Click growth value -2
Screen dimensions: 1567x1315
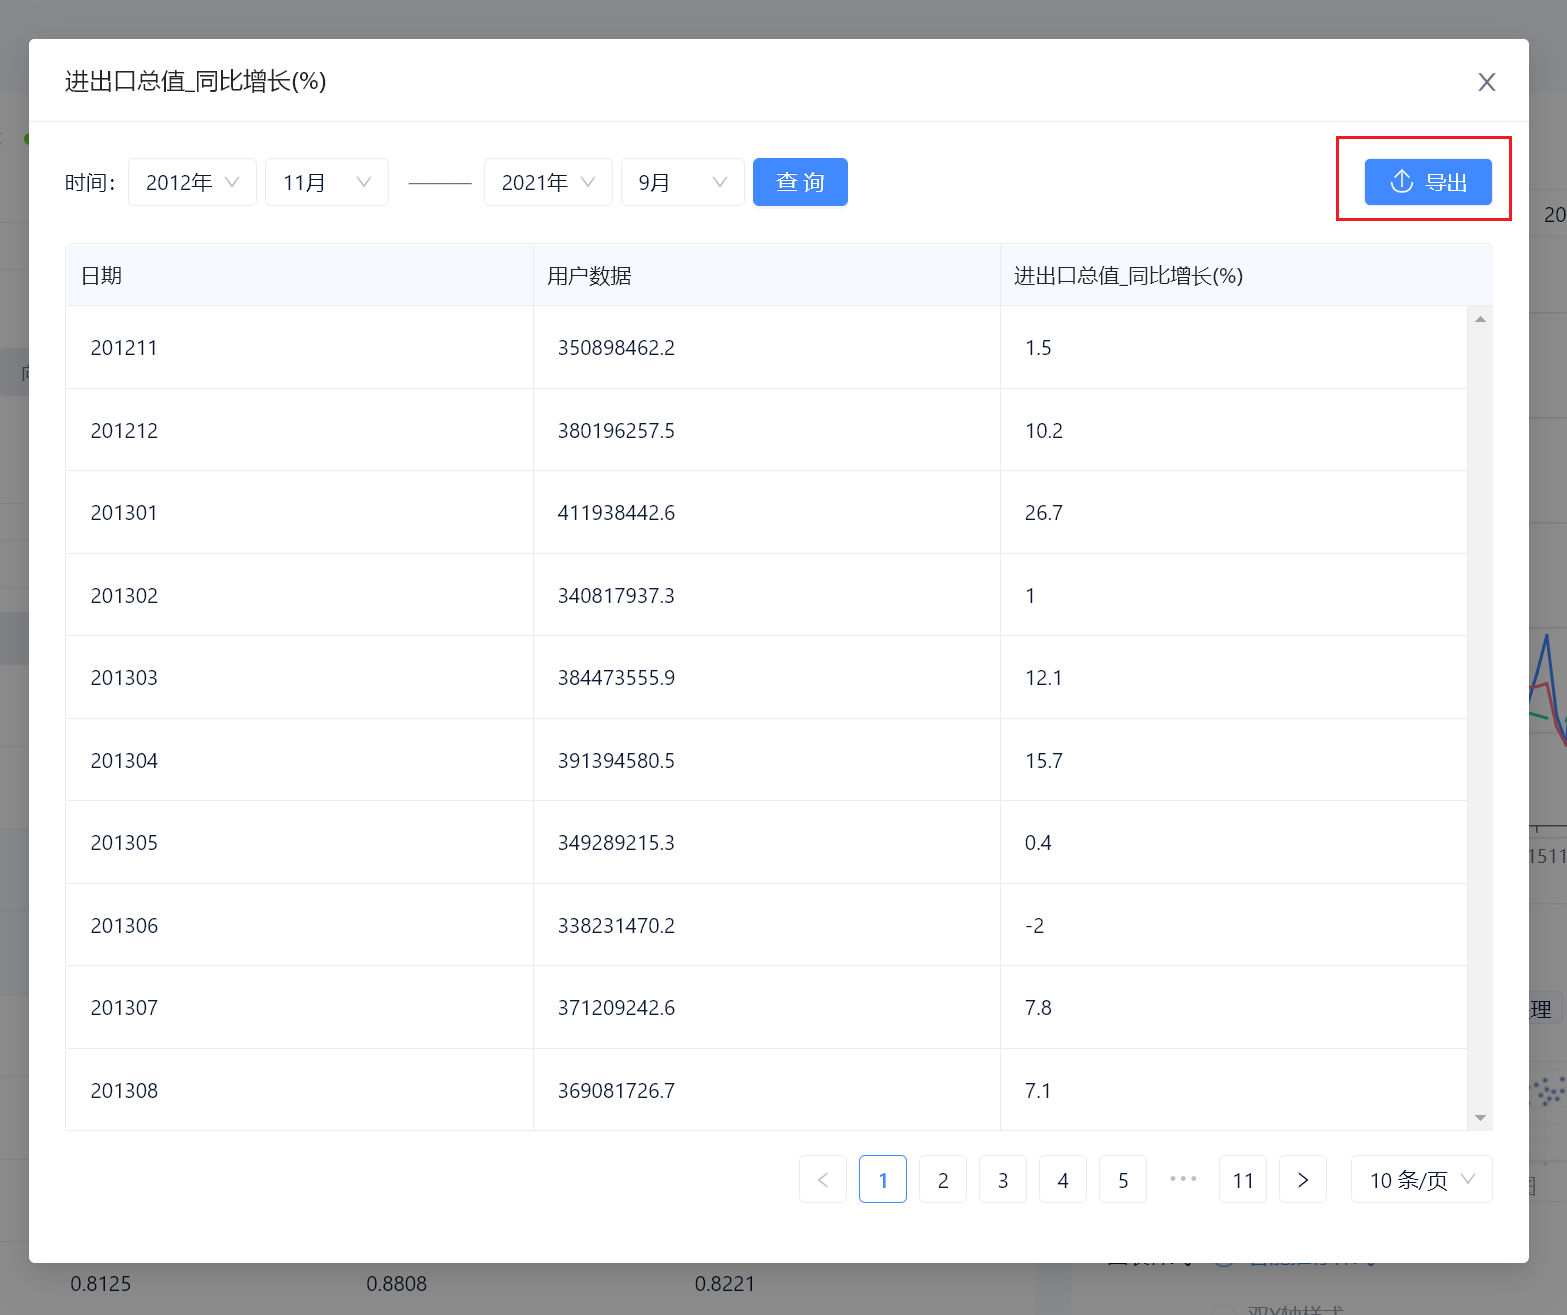pos(1034,926)
